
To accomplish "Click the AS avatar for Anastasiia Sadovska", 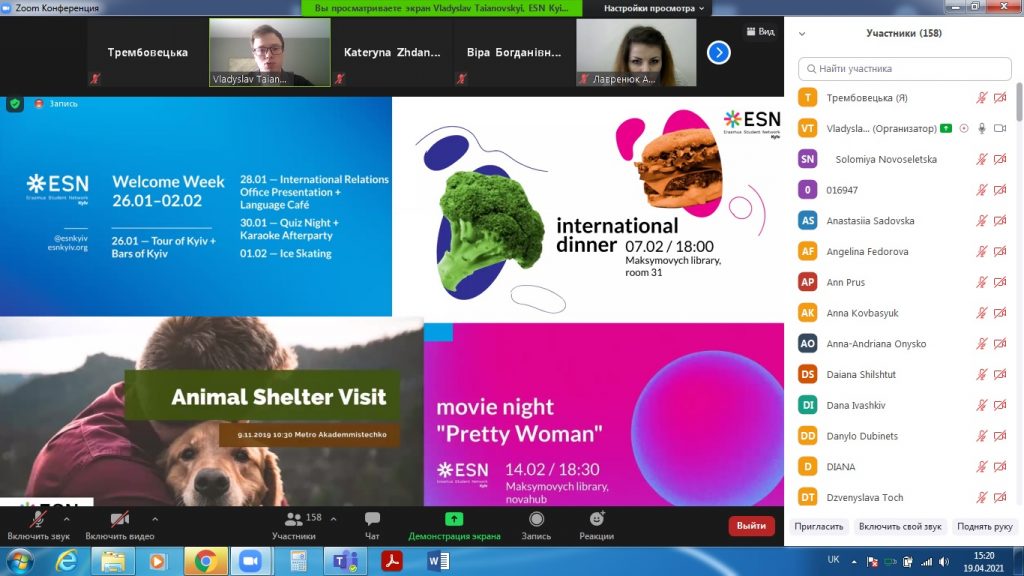I will (x=808, y=221).
